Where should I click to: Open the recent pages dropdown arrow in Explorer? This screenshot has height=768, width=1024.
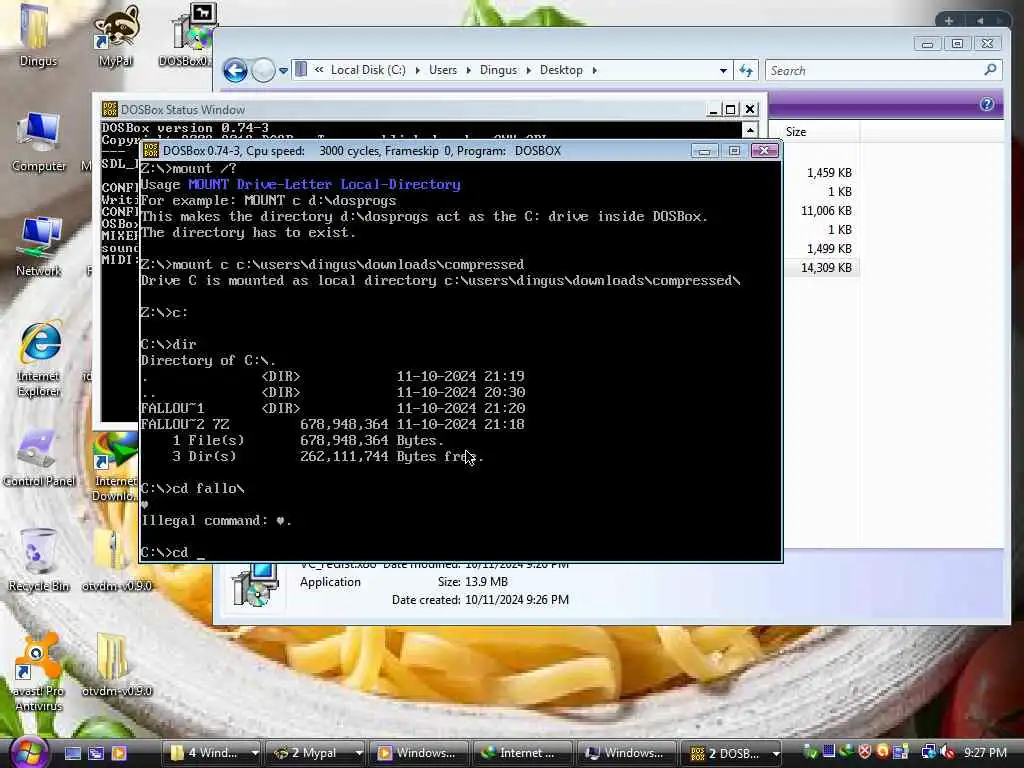click(283, 71)
